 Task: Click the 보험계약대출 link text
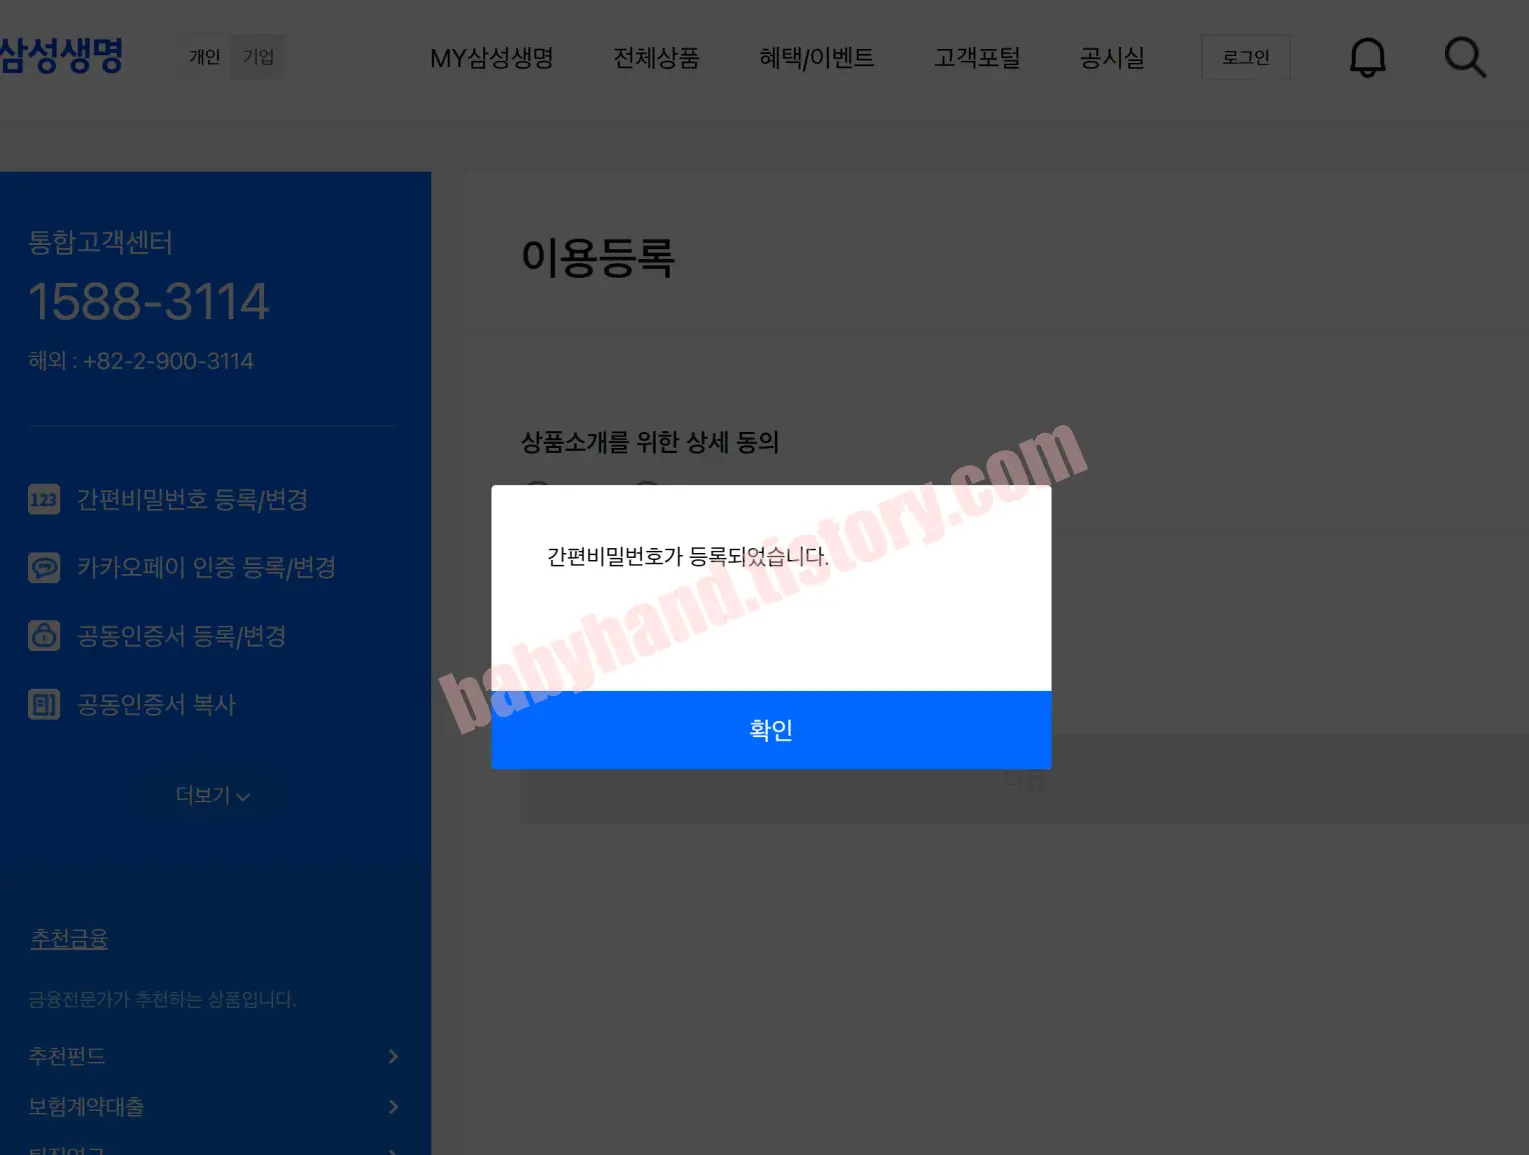coord(86,1107)
